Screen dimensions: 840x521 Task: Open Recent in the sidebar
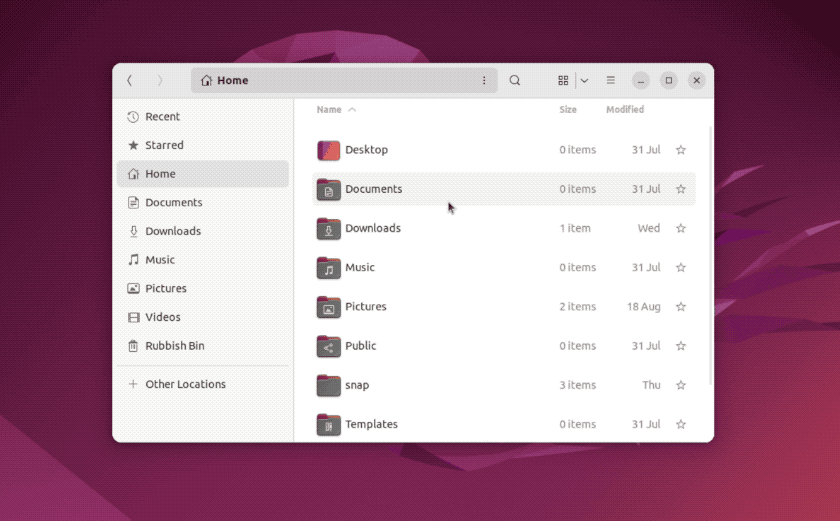click(x=202, y=117)
